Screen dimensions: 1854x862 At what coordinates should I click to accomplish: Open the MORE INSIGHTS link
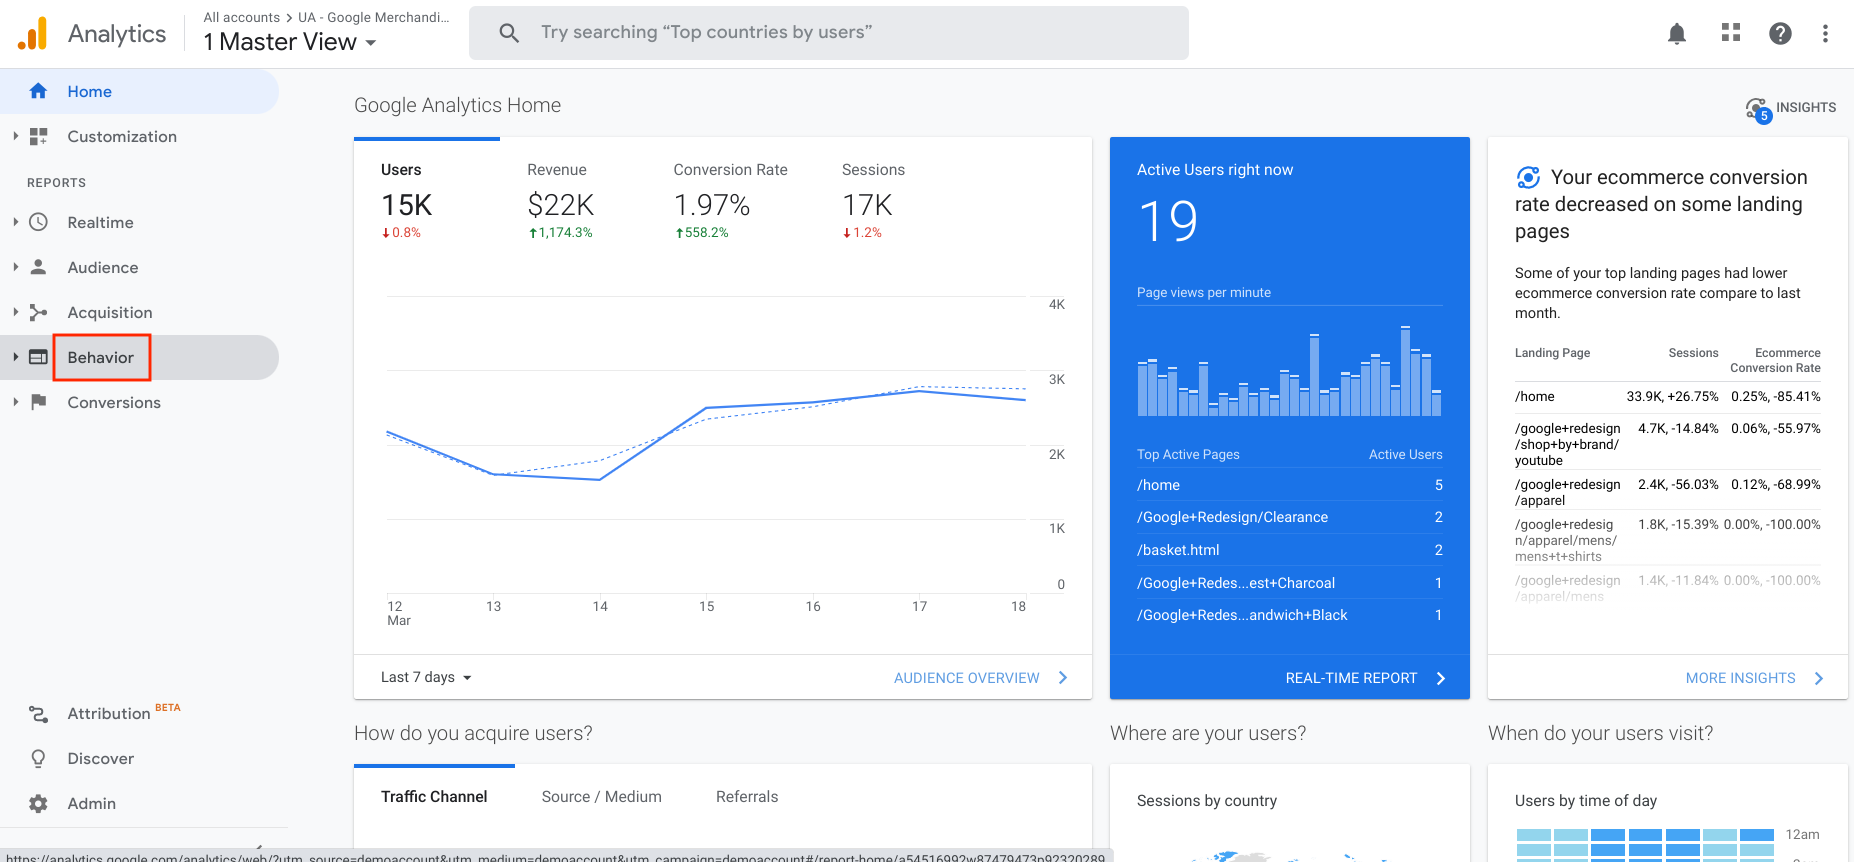coord(1740,678)
